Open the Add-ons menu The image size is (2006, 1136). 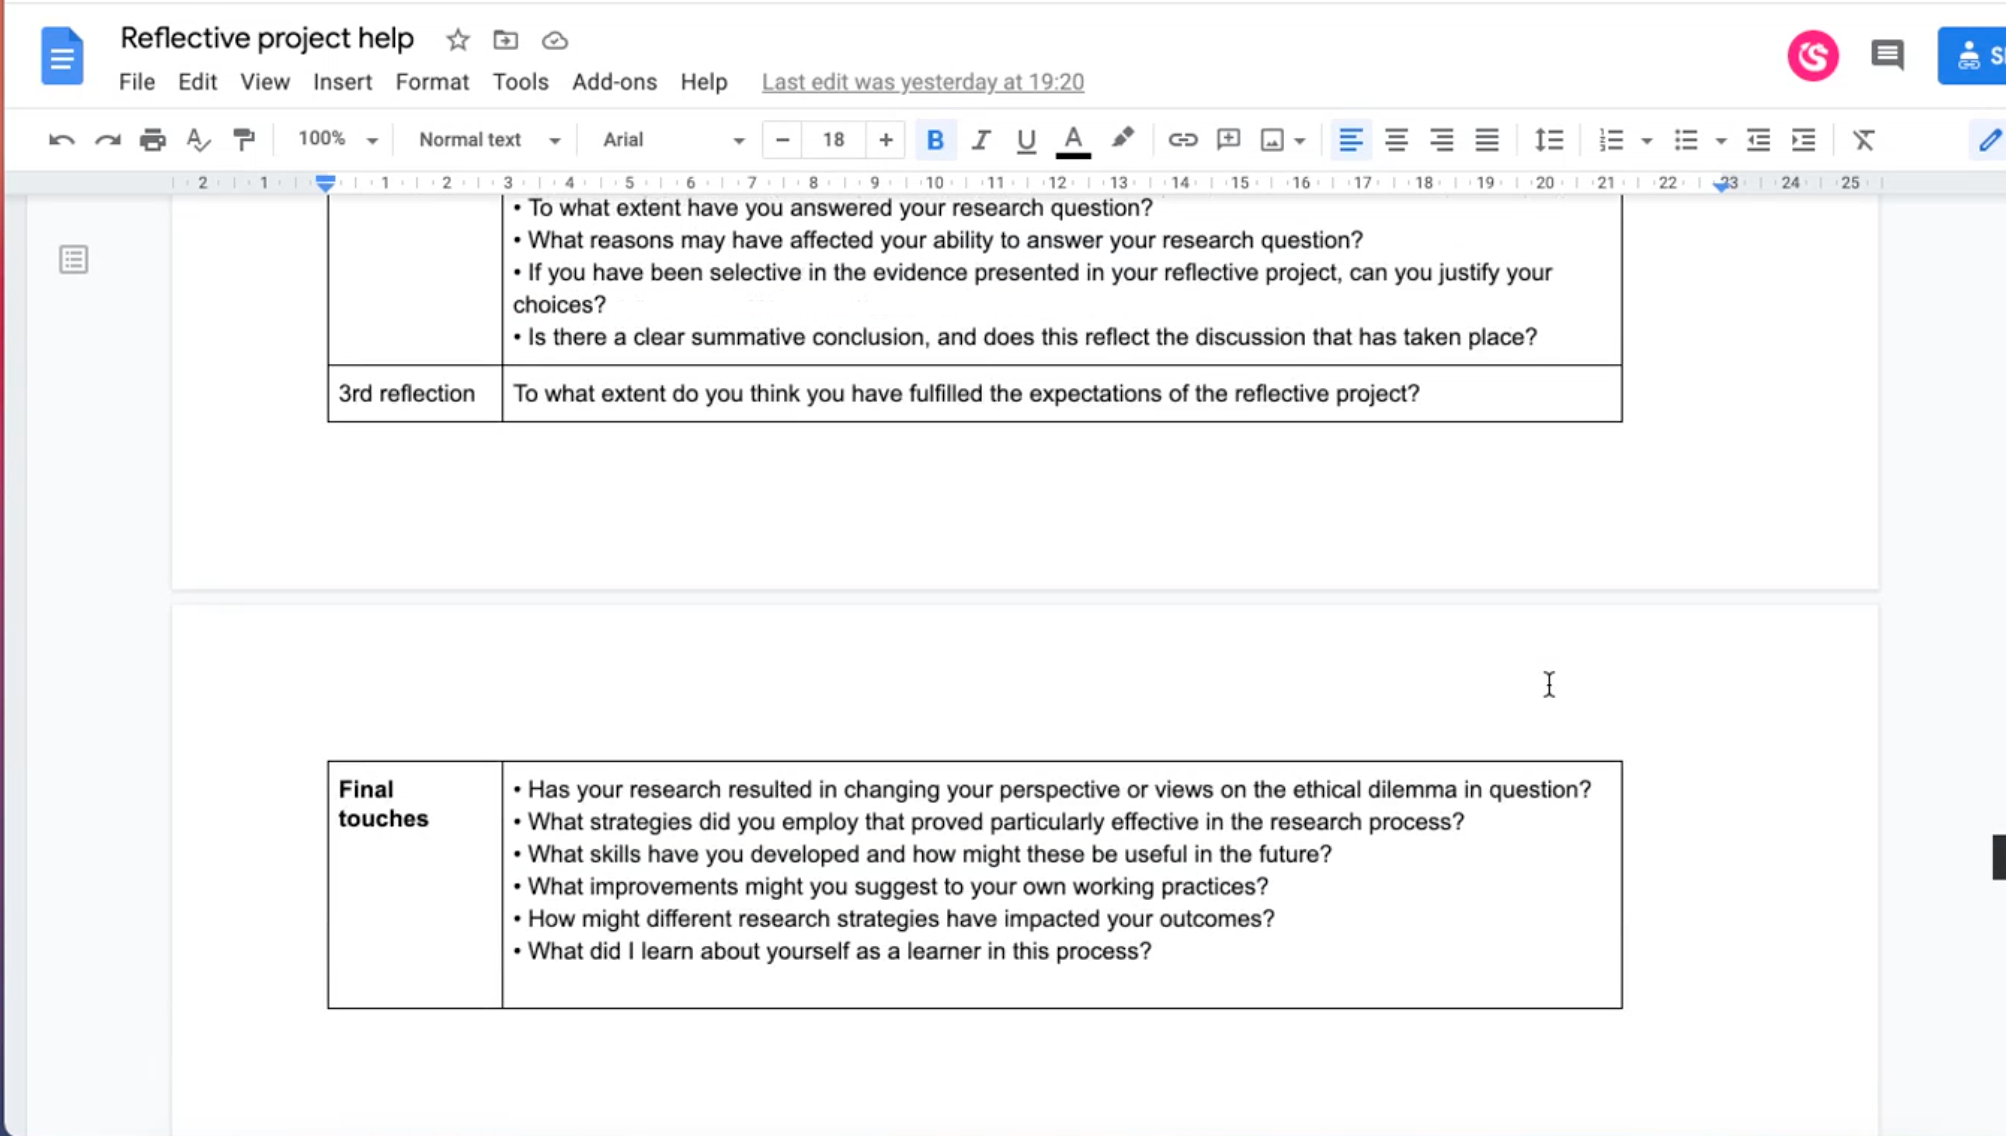614,82
